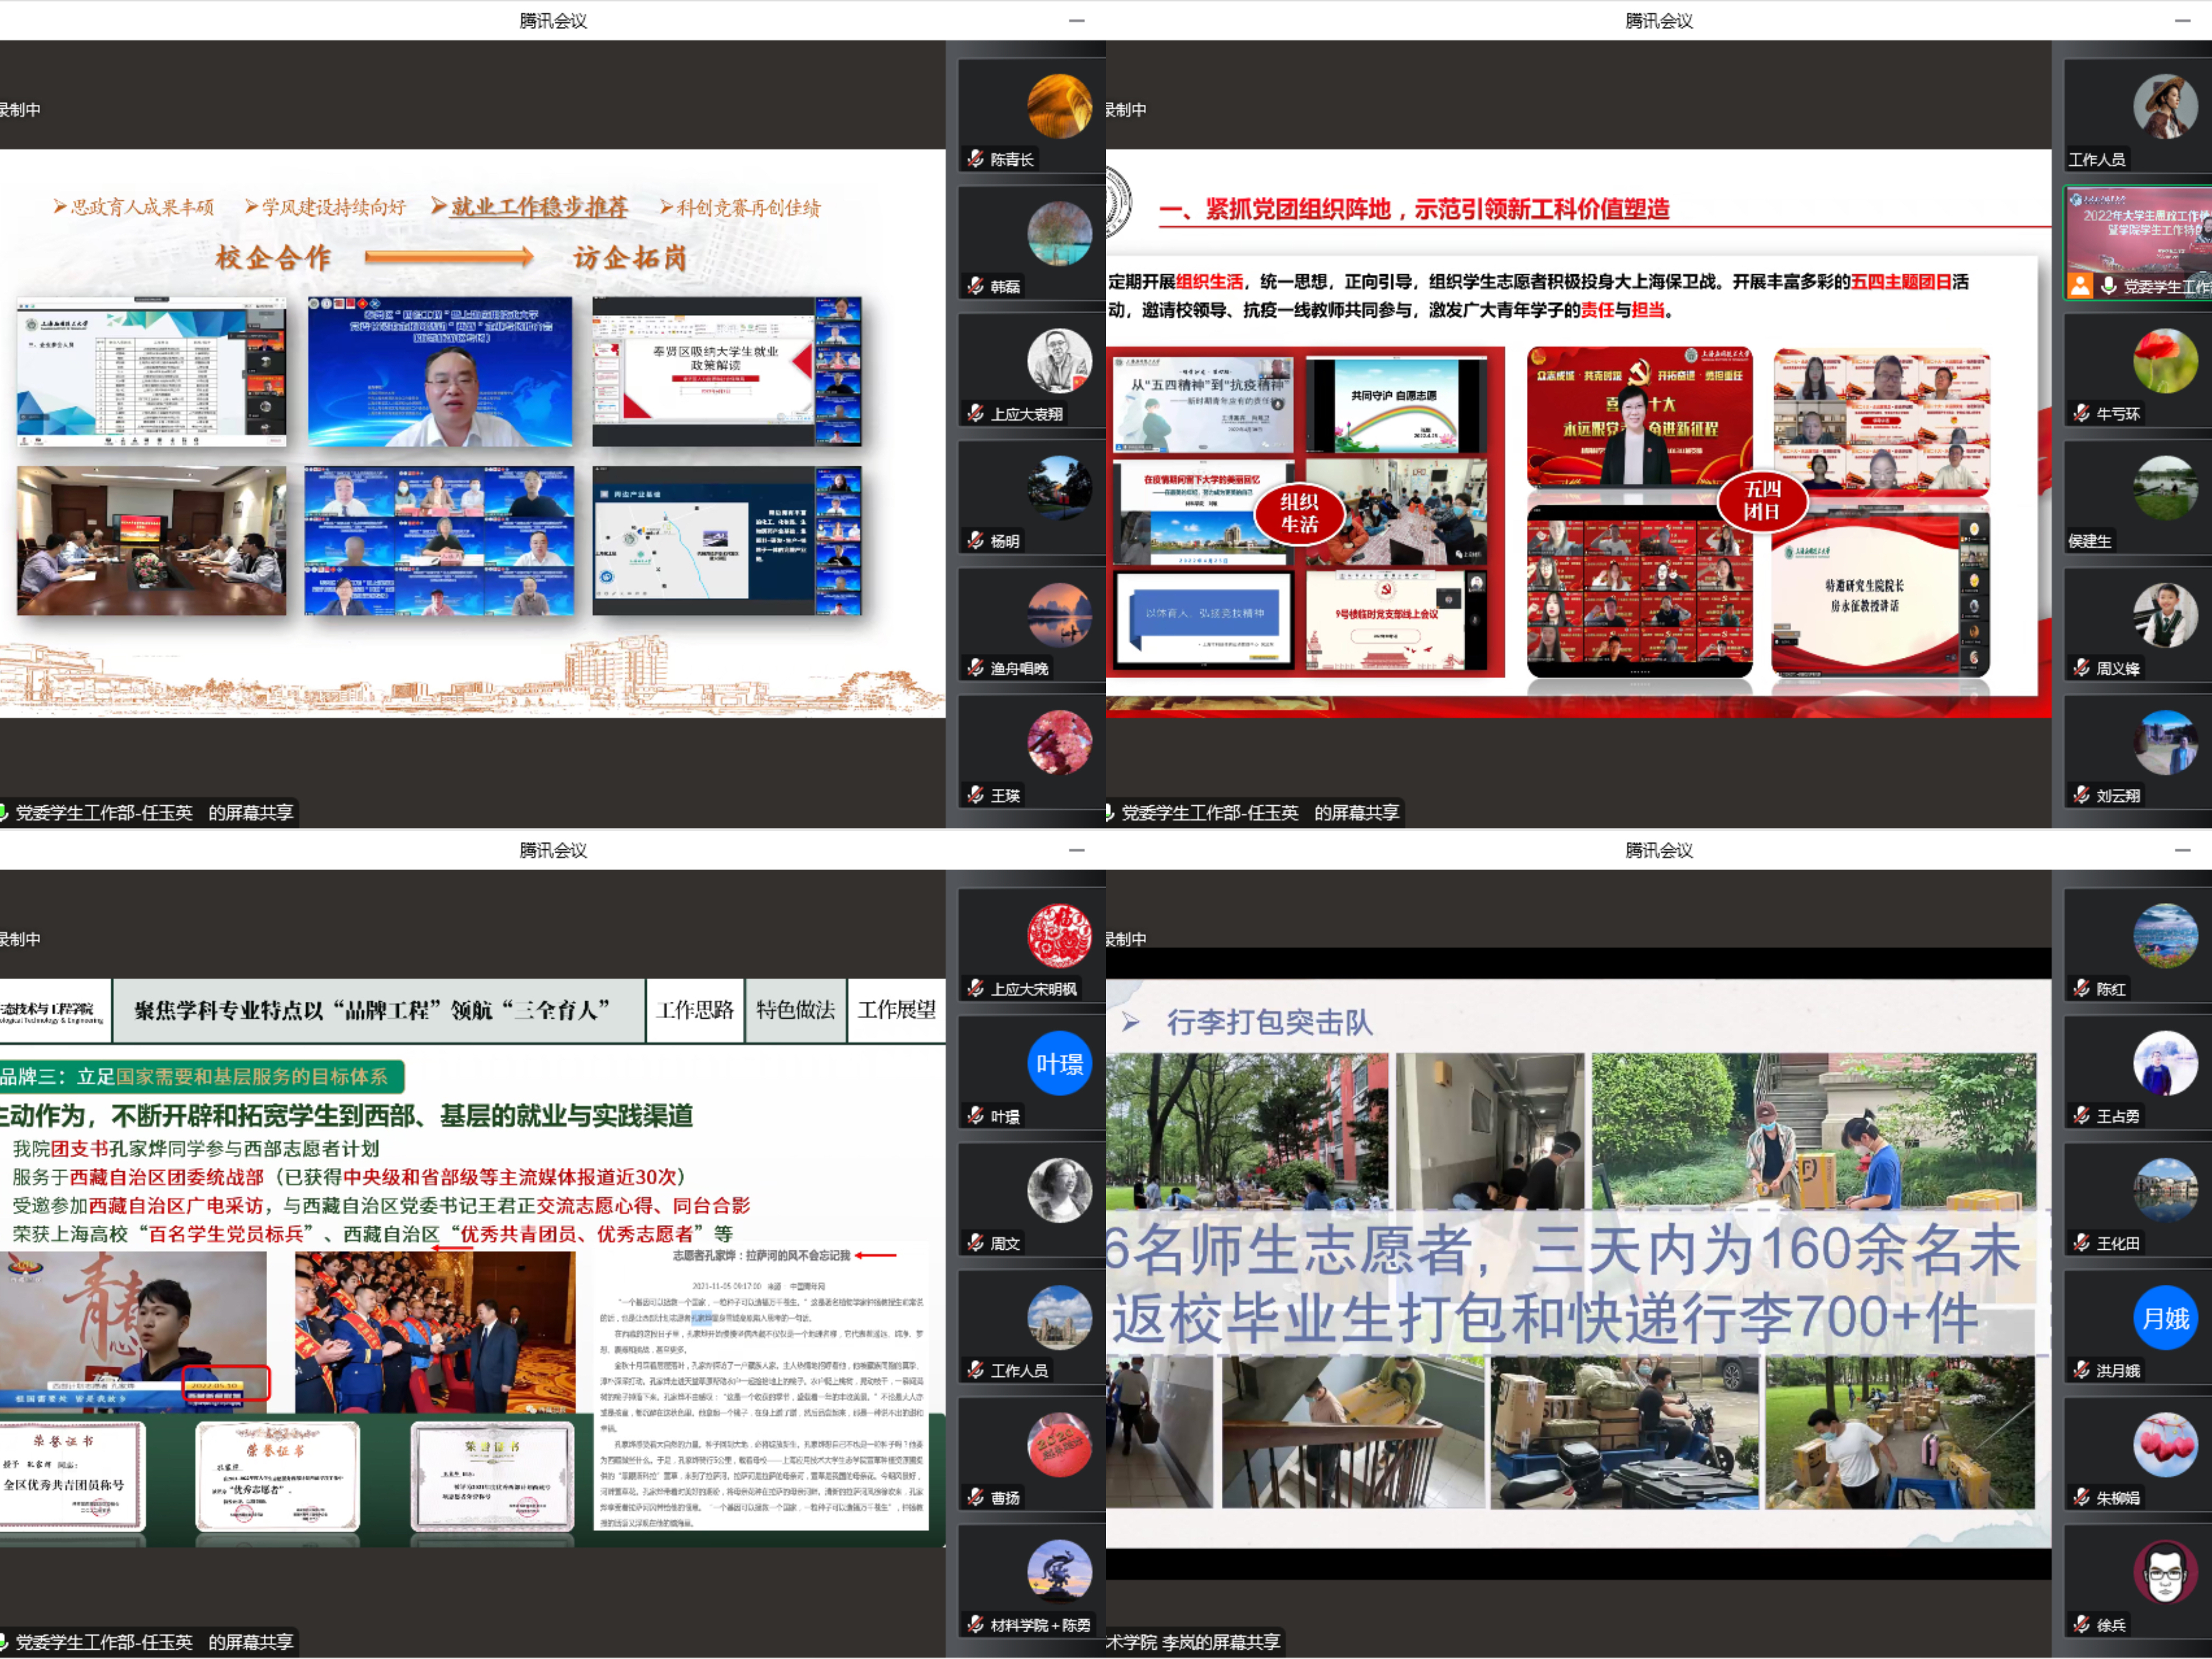Toggle 周义锋's muted microphone indicator

click(2081, 668)
